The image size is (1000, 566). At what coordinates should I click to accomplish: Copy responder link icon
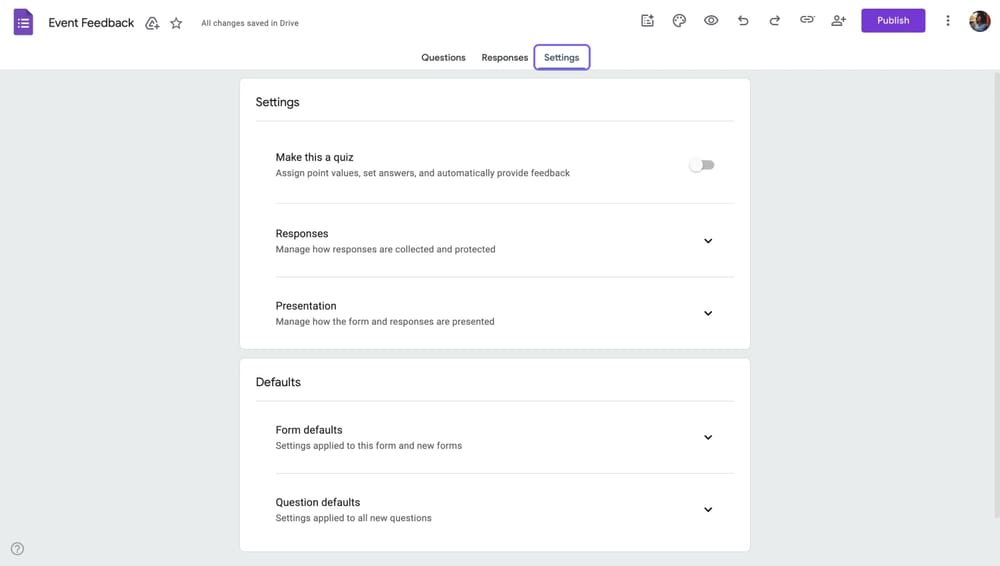tap(807, 20)
